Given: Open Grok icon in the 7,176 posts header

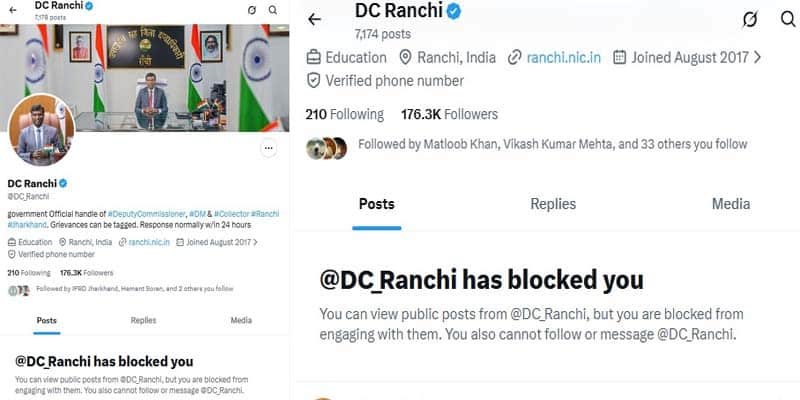Looking at the screenshot, I should (x=252, y=10).
